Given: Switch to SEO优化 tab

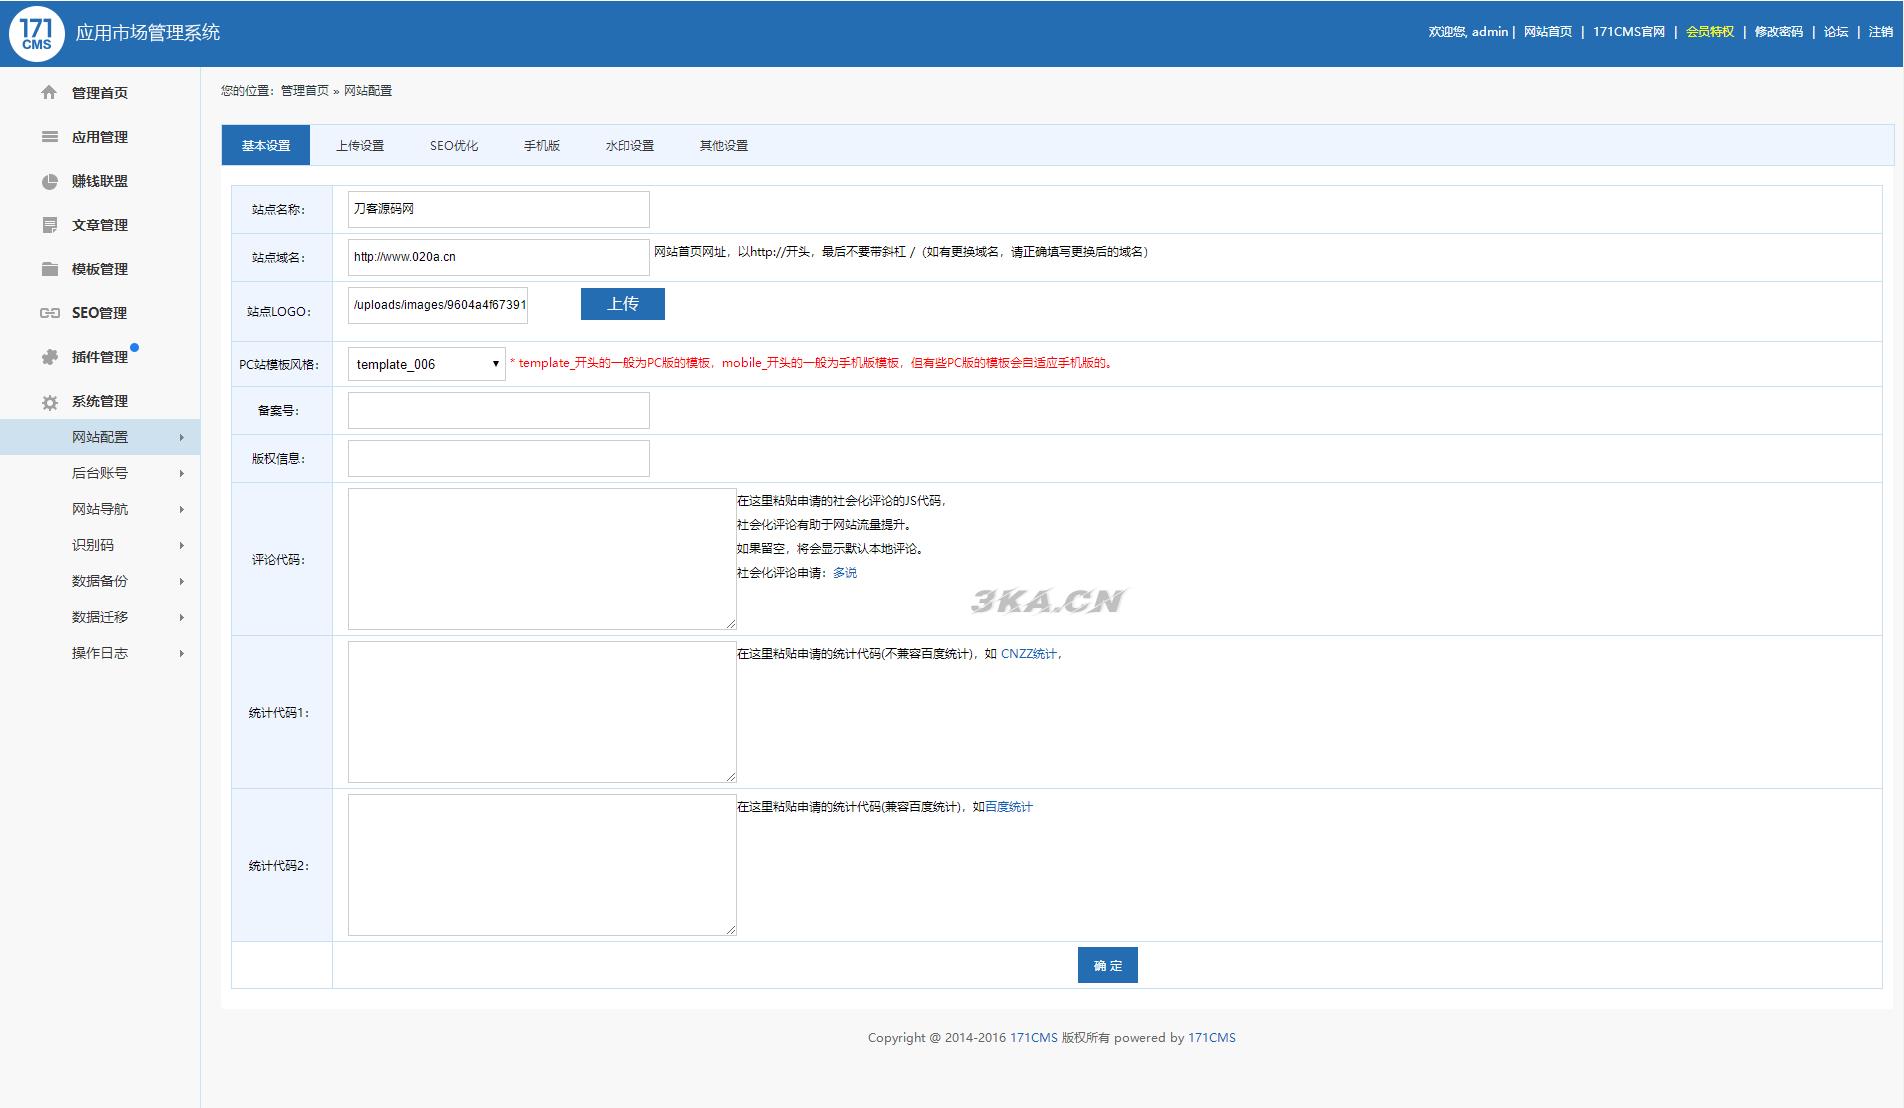Looking at the screenshot, I should click(x=454, y=145).
